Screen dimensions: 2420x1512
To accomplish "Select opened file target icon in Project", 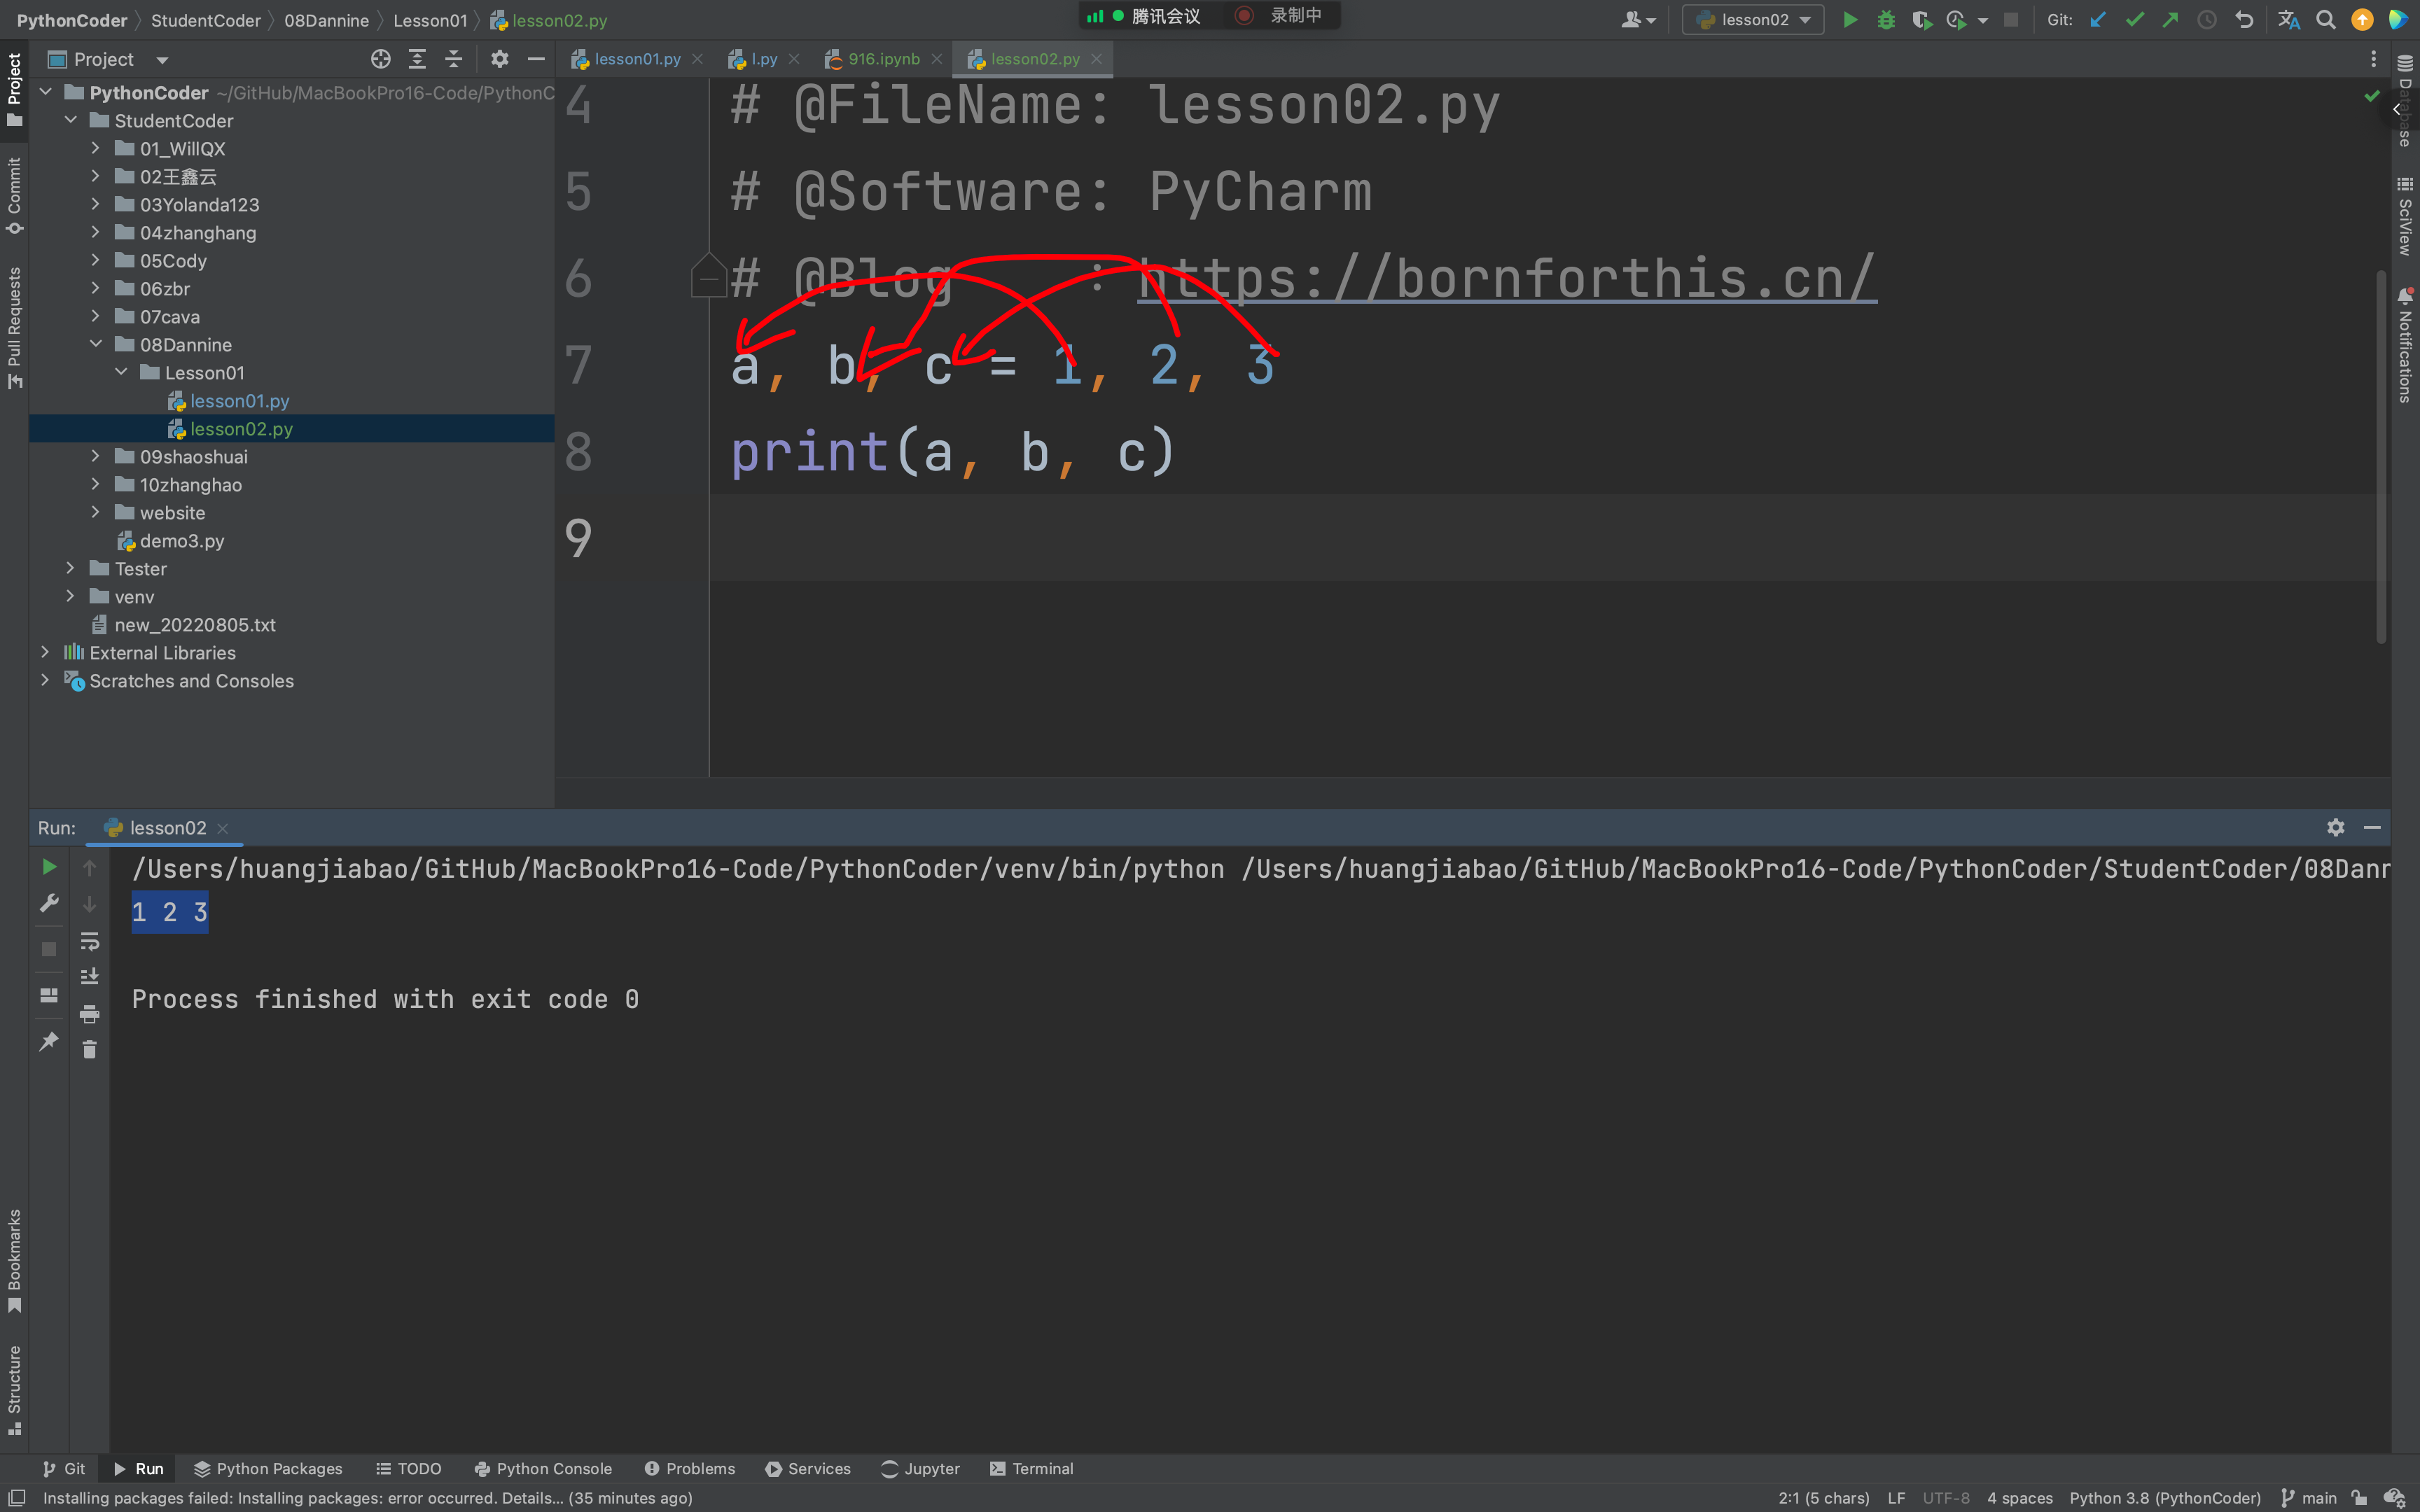I will click(x=380, y=59).
